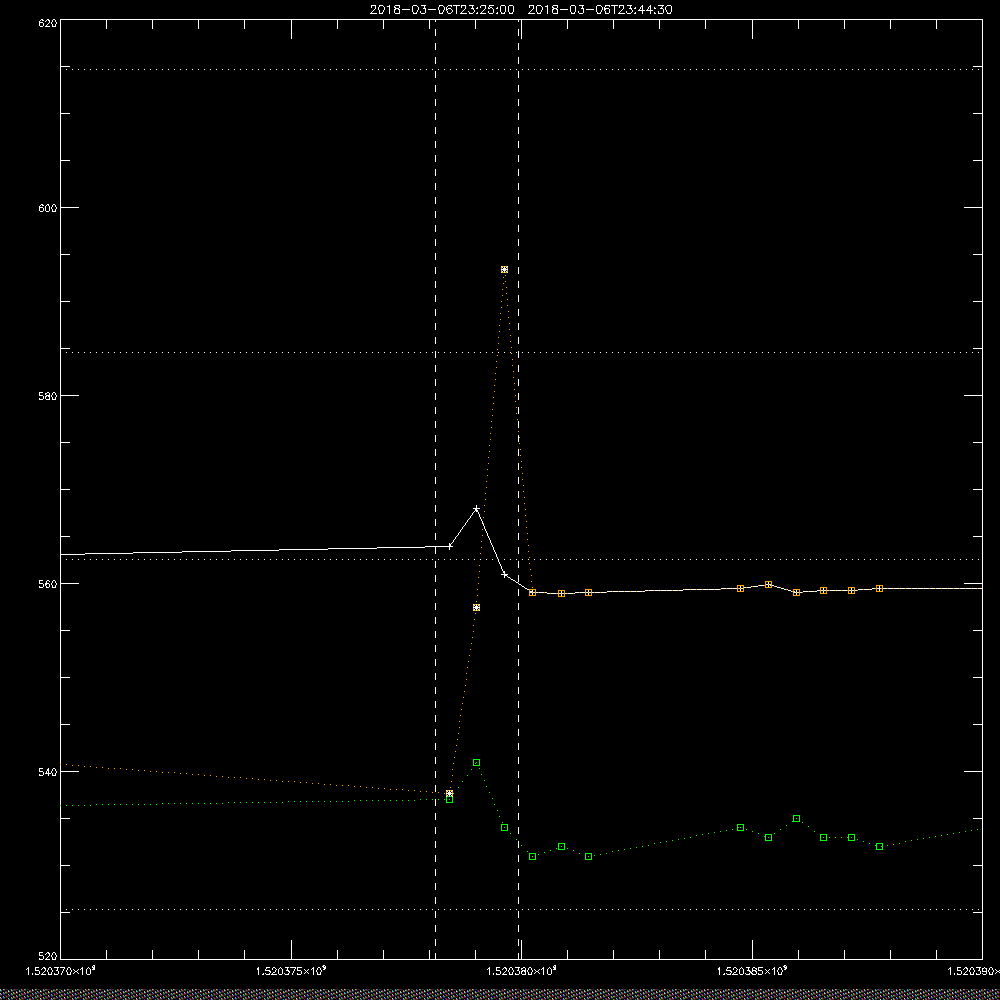Click the x-axis label 1.520370×10⁹
This screenshot has height=1000, width=1000.
tap(61, 971)
